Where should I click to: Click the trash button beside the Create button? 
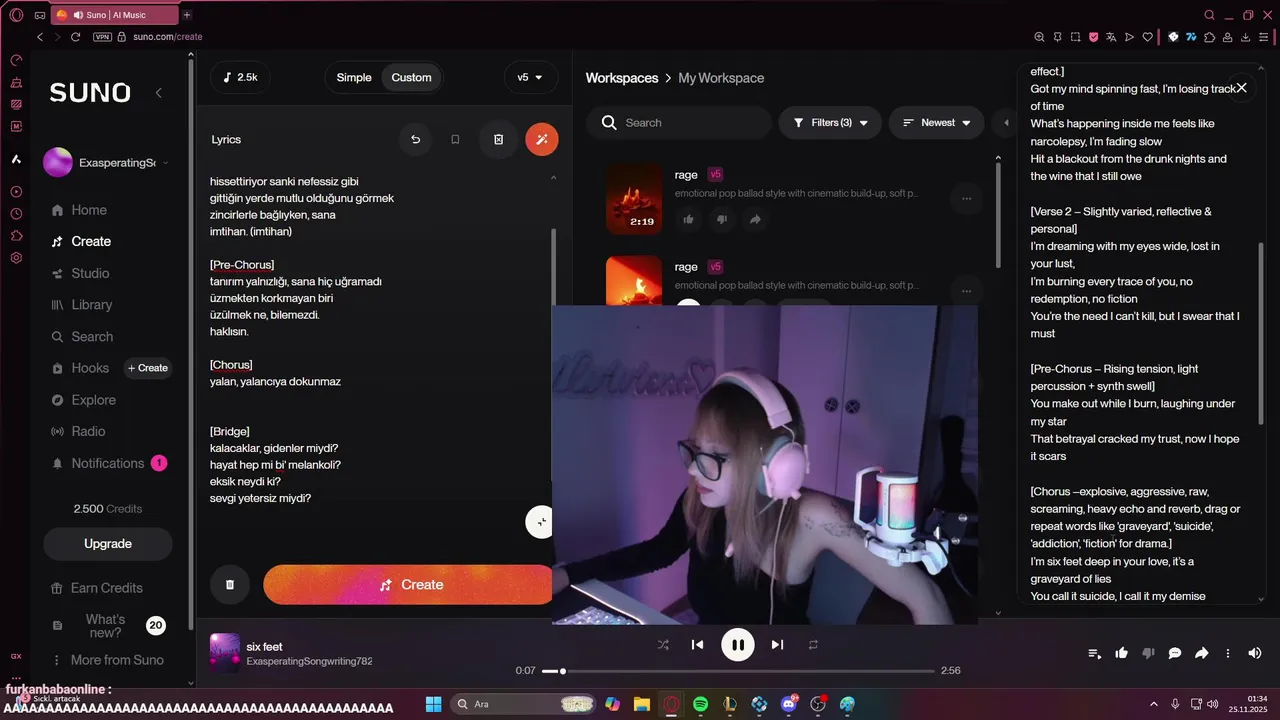230,585
